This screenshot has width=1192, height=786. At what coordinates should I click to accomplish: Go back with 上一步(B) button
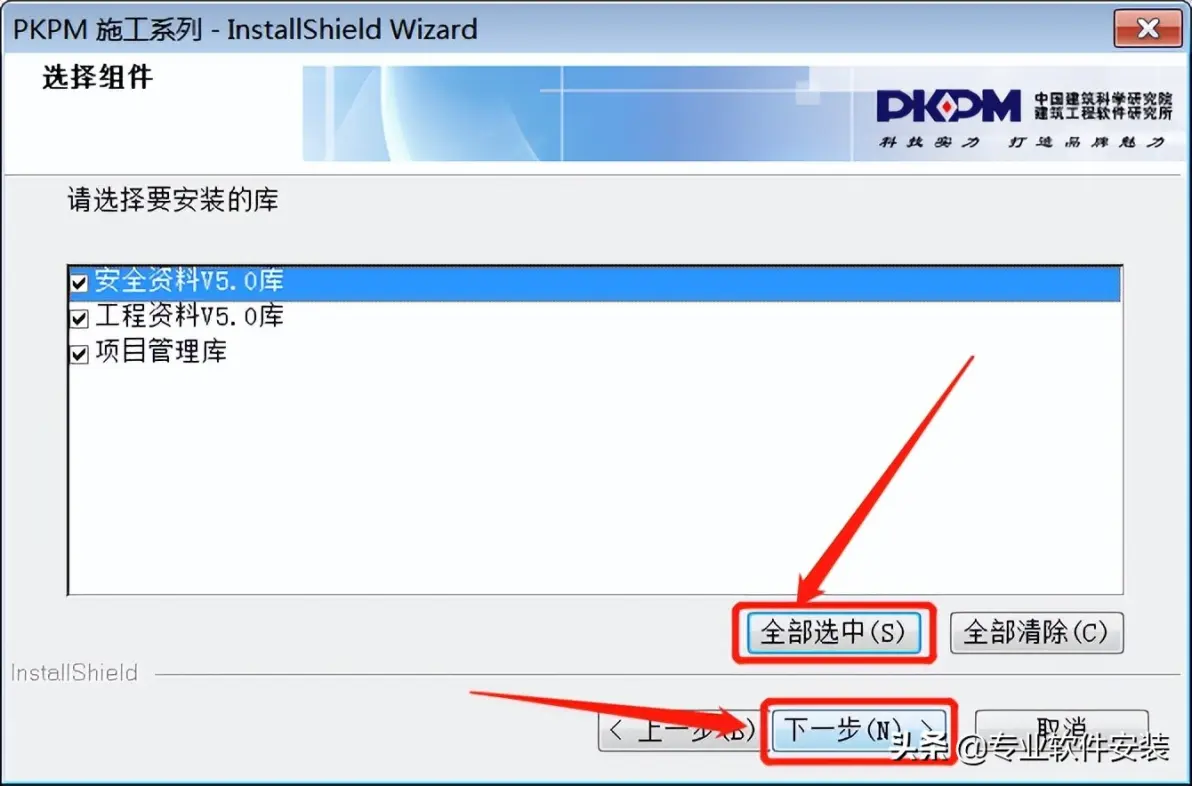(678, 731)
